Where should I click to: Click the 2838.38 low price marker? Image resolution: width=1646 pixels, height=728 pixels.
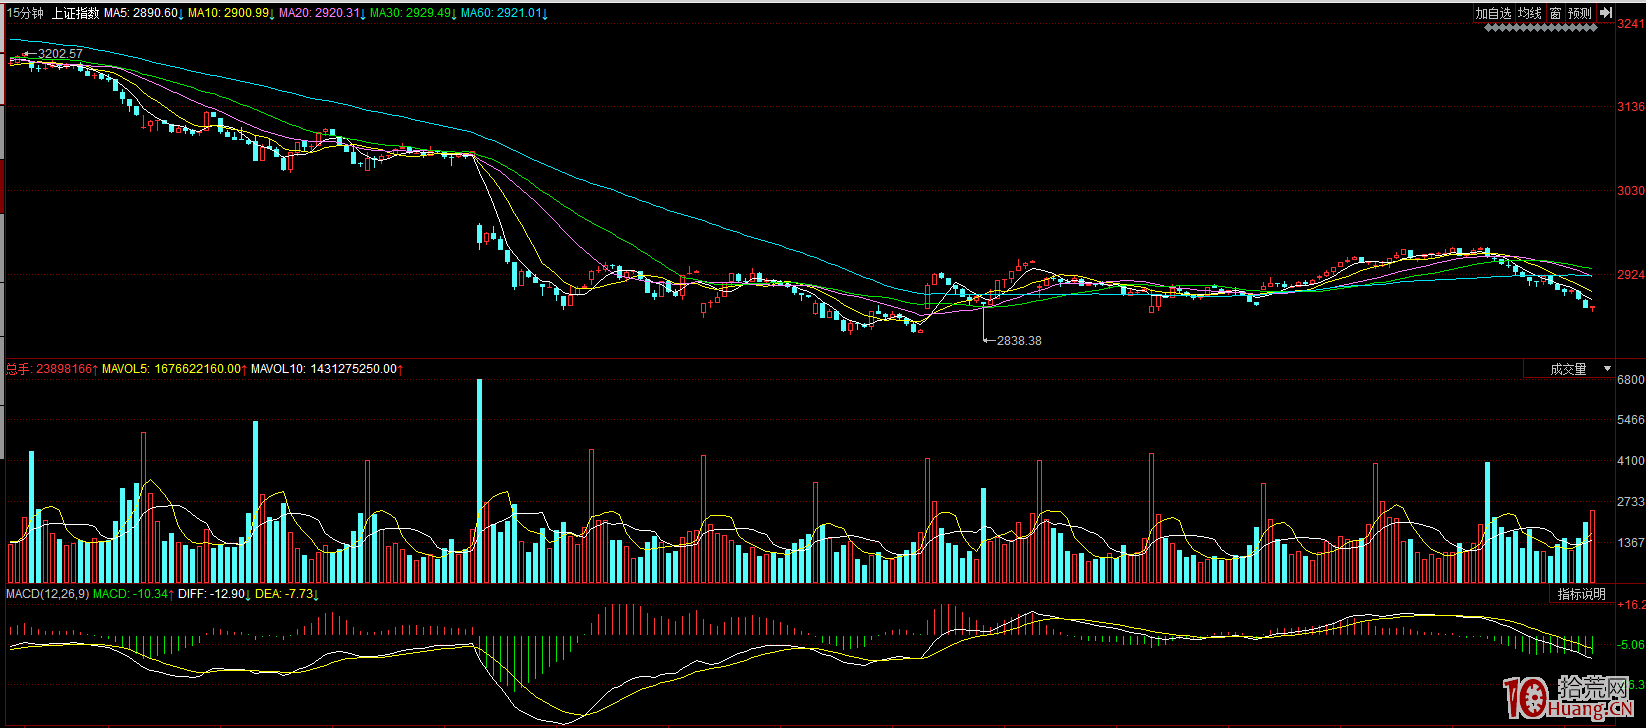(1018, 341)
